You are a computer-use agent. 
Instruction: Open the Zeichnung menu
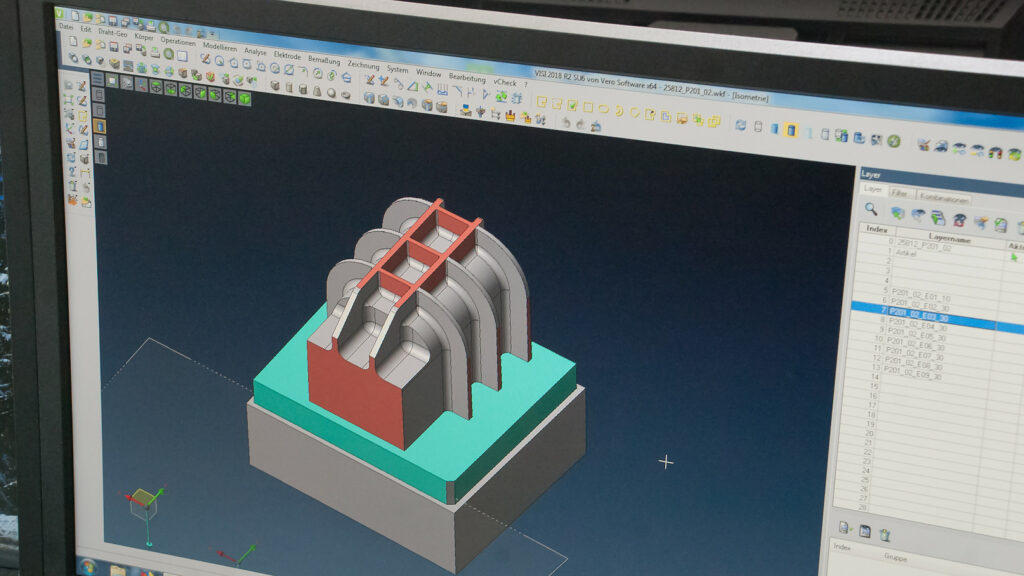pos(363,65)
